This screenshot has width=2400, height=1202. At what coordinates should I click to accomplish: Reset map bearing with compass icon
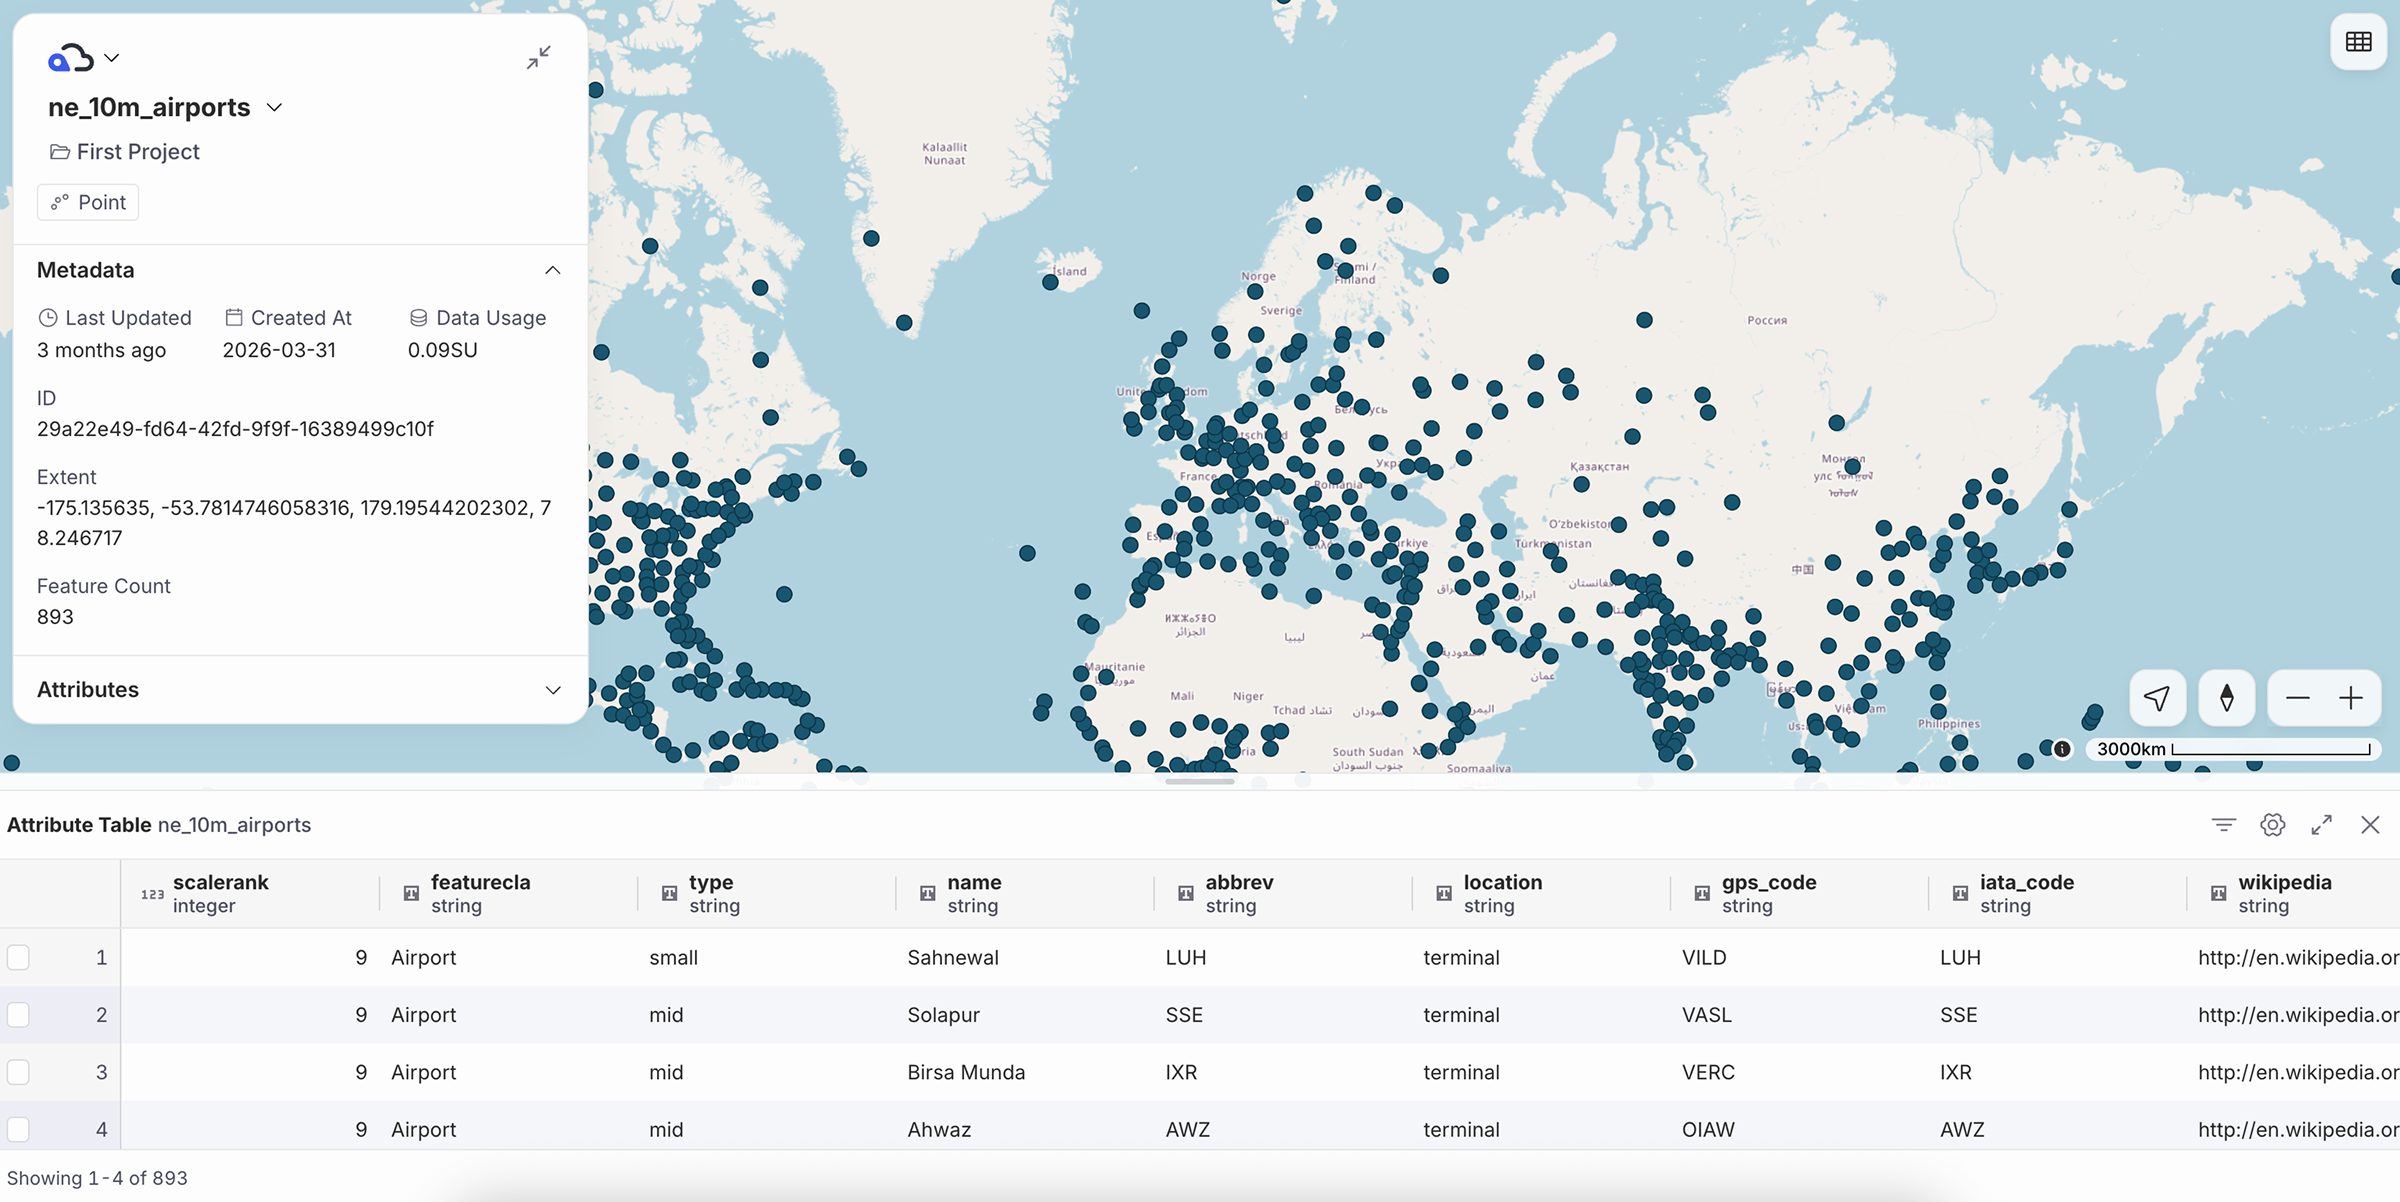(x=2227, y=698)
